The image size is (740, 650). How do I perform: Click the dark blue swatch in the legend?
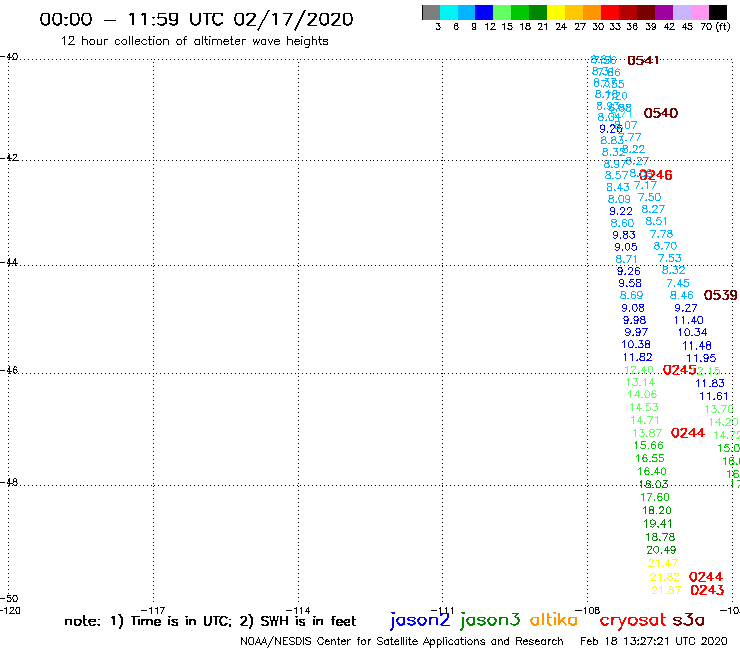coord(485,12)
